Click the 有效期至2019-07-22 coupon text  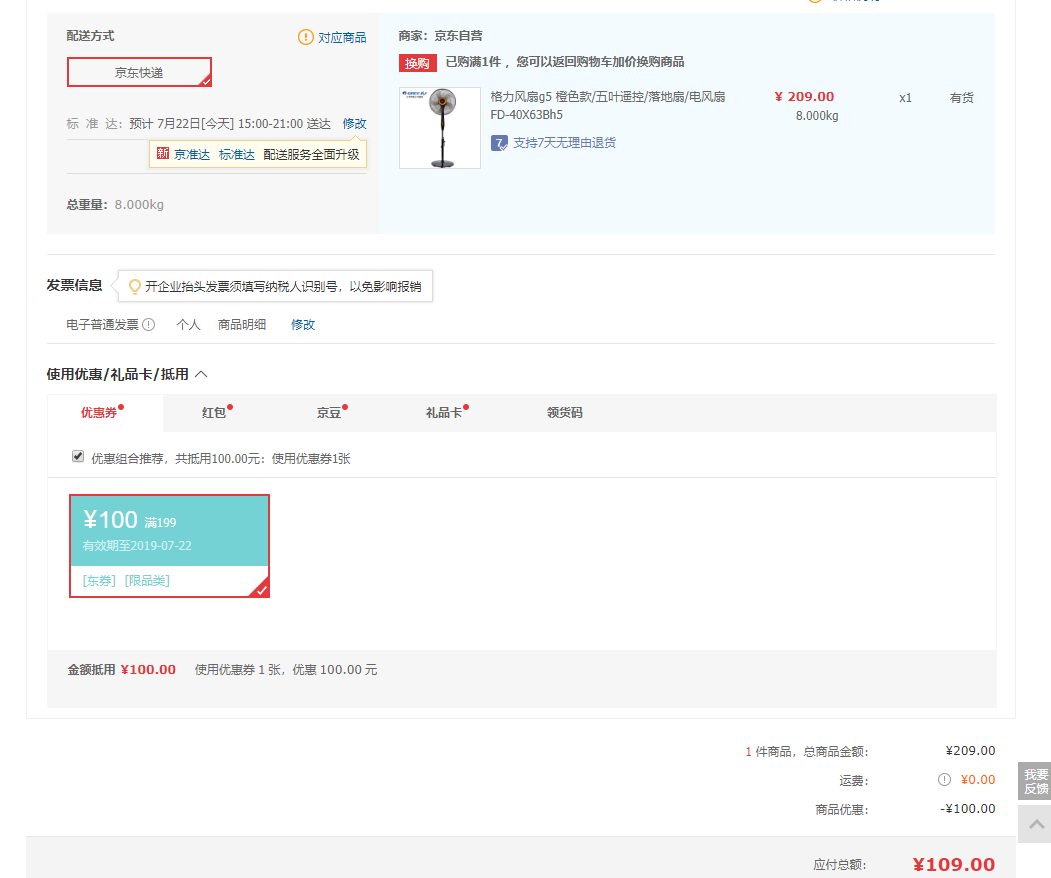[137, 546]
